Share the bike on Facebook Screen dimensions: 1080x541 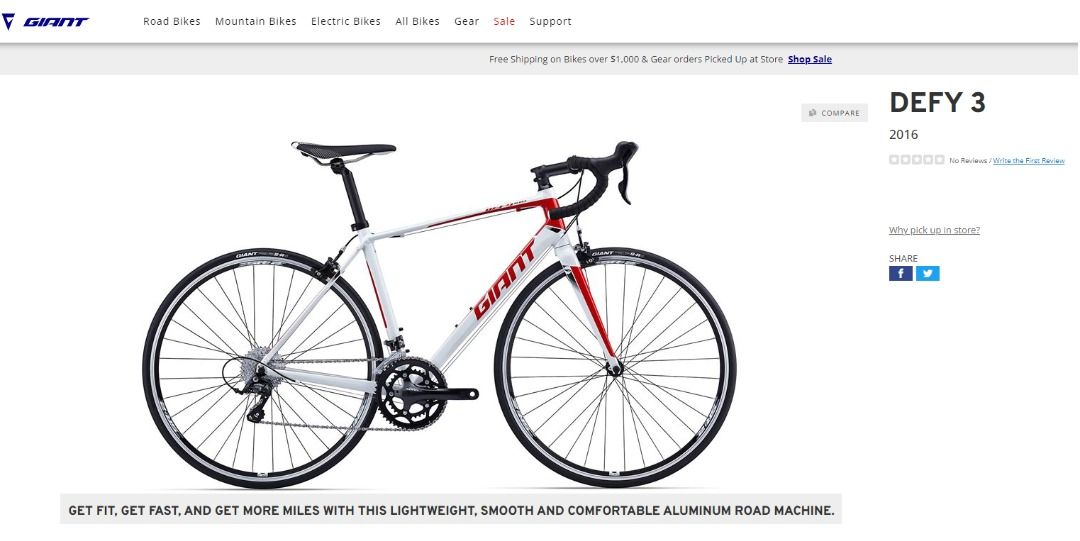tap(900, 274)
